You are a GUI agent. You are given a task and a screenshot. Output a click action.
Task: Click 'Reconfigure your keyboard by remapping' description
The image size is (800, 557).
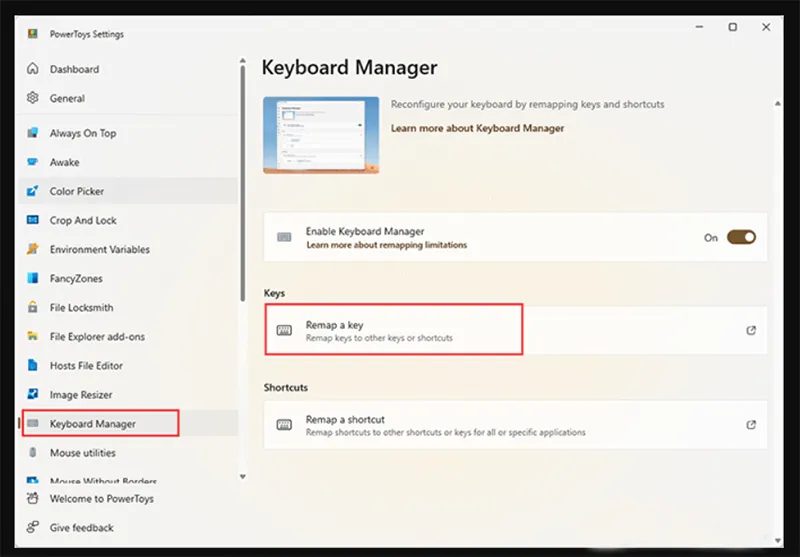click(528, 105)
